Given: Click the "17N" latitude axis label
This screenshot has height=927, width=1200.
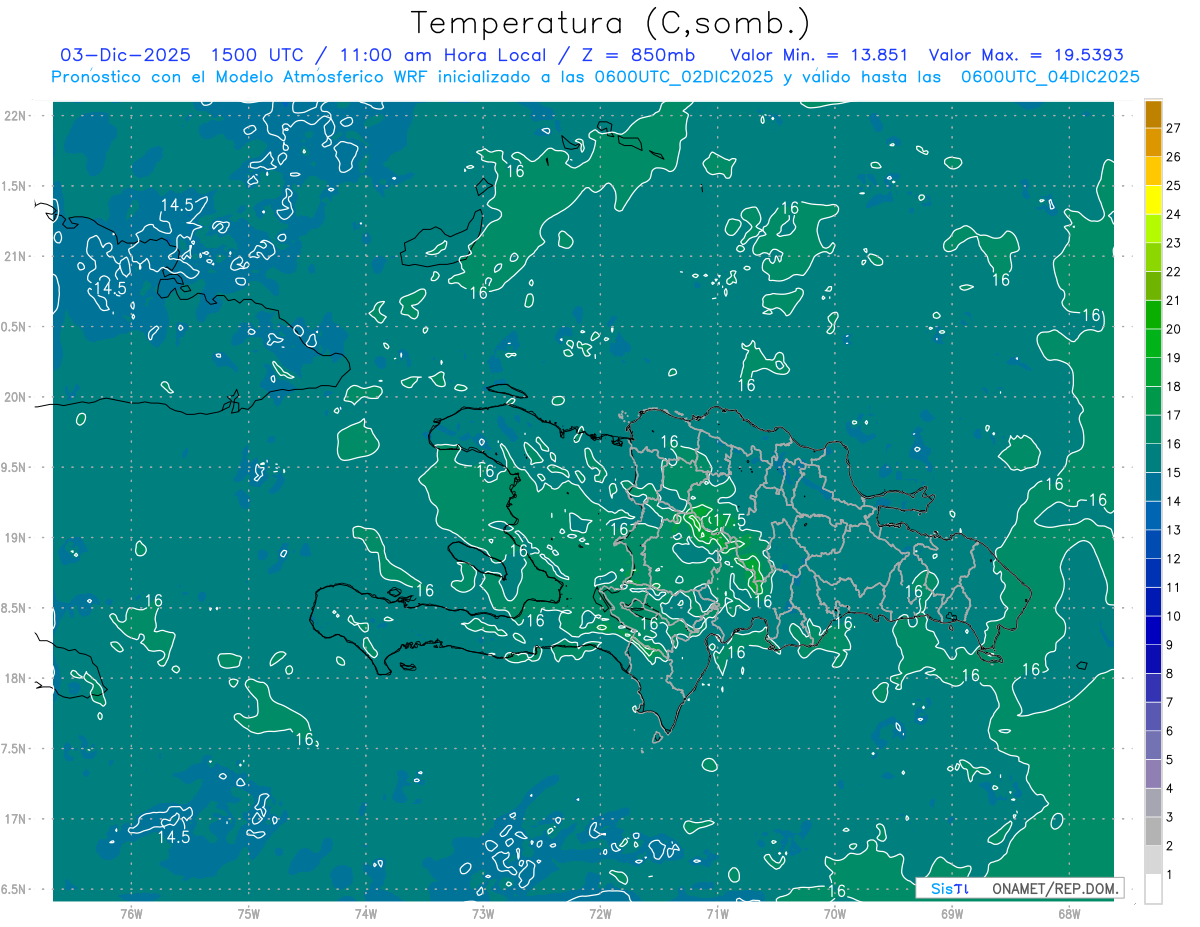Looking at the screenshot, I should (x=15, y=819).
